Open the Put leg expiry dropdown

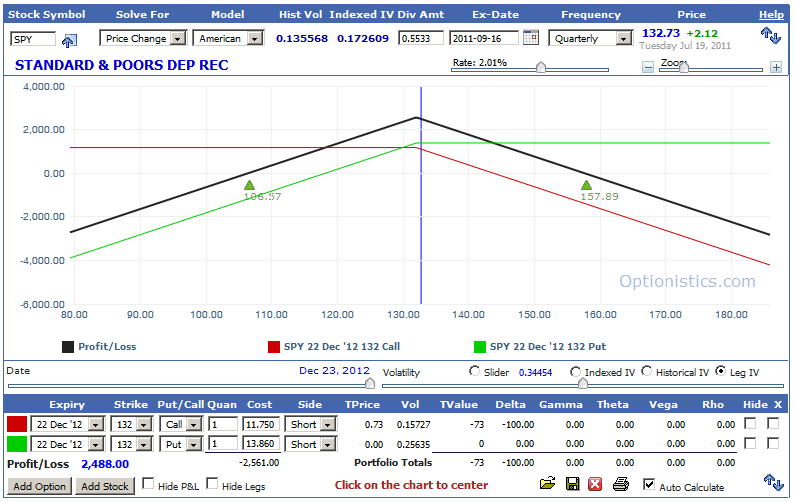point(67,444)
